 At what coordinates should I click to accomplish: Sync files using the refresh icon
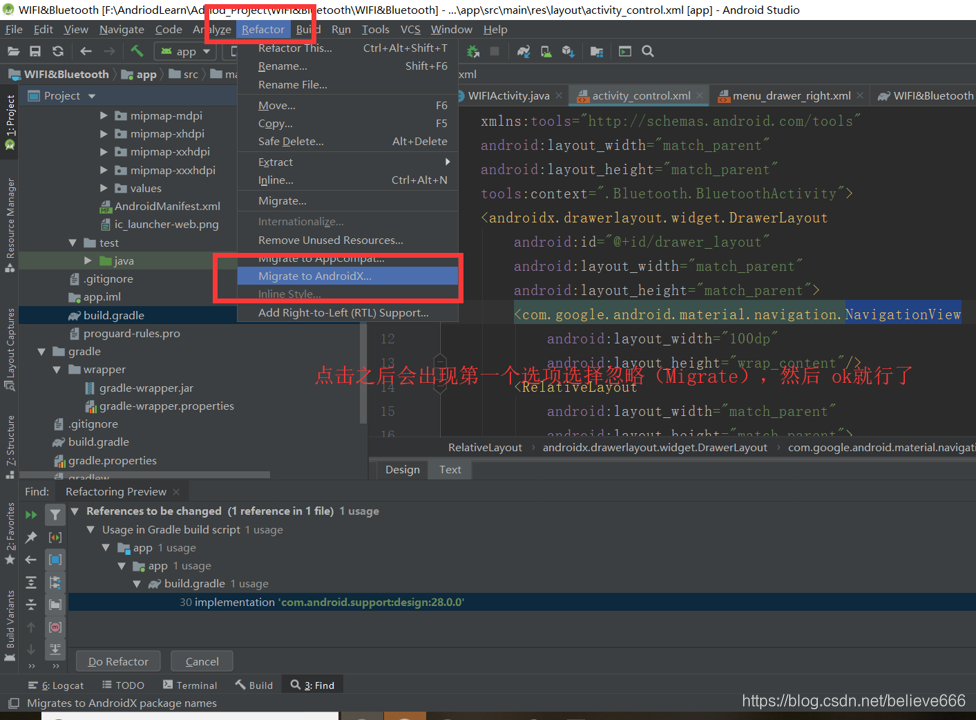58,52
